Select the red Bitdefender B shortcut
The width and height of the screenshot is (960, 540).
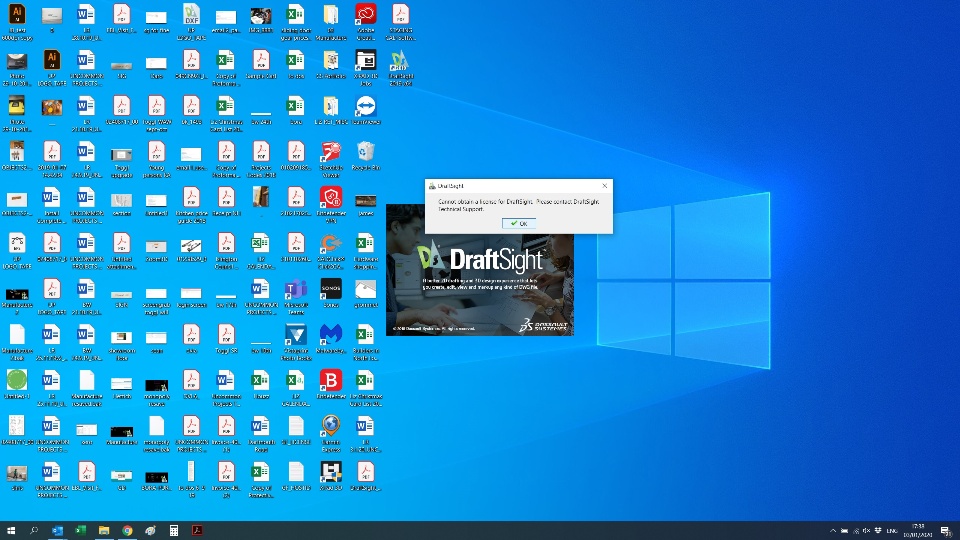[x=331, y=384]
